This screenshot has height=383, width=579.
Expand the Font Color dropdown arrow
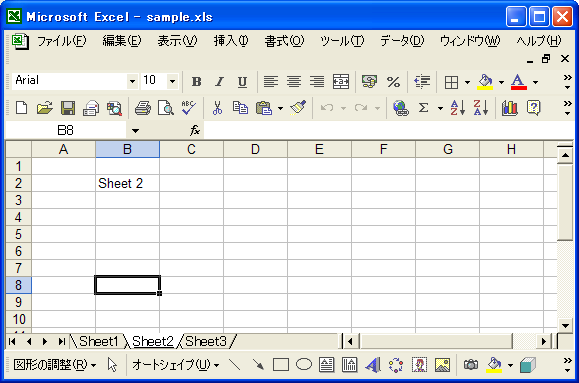pyautogui.click(x=535, y=82)
